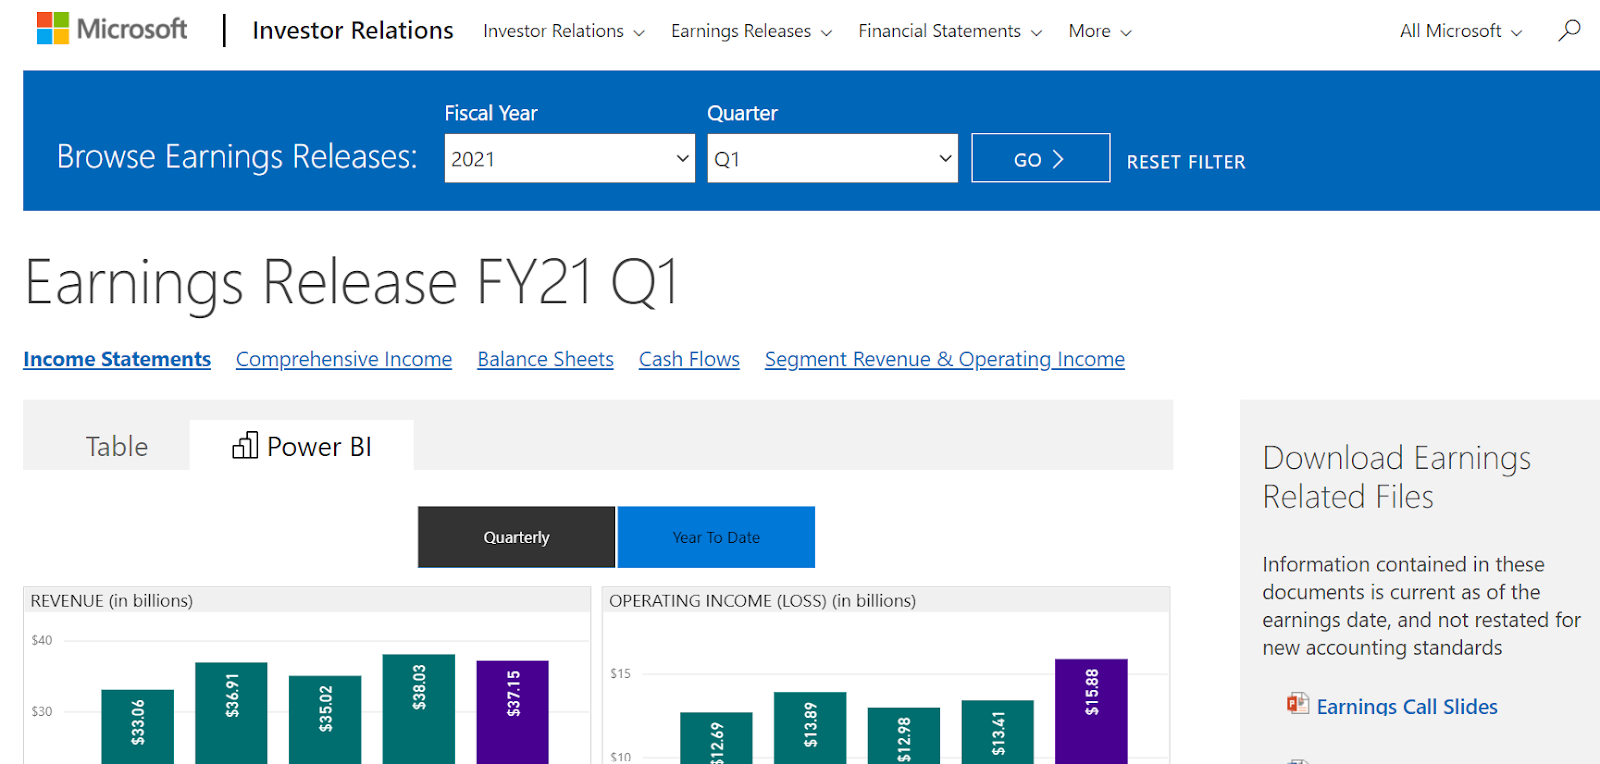Click the GO button

pyautogui.click(x=1040, y=158)
